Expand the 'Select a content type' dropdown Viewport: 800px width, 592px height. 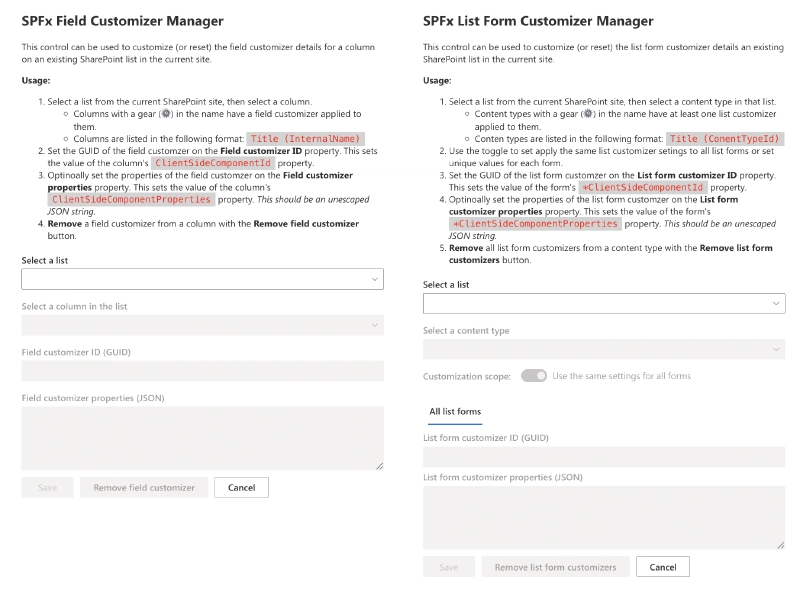point(604,349)
